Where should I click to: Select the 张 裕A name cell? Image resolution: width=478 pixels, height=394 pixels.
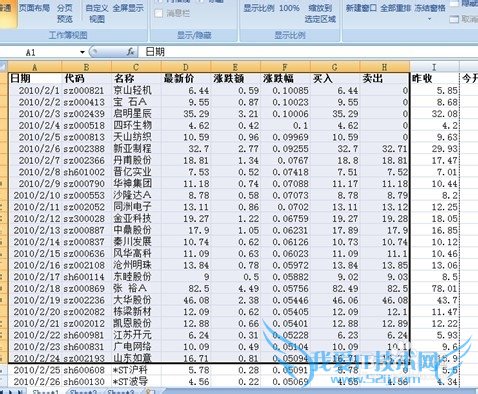point(136,288)
